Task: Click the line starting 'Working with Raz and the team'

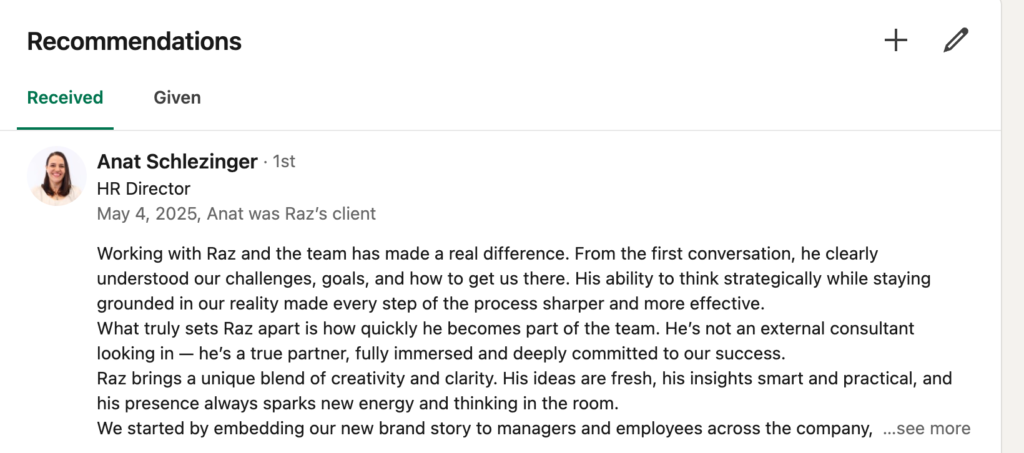Action: [x=487, y=253]
